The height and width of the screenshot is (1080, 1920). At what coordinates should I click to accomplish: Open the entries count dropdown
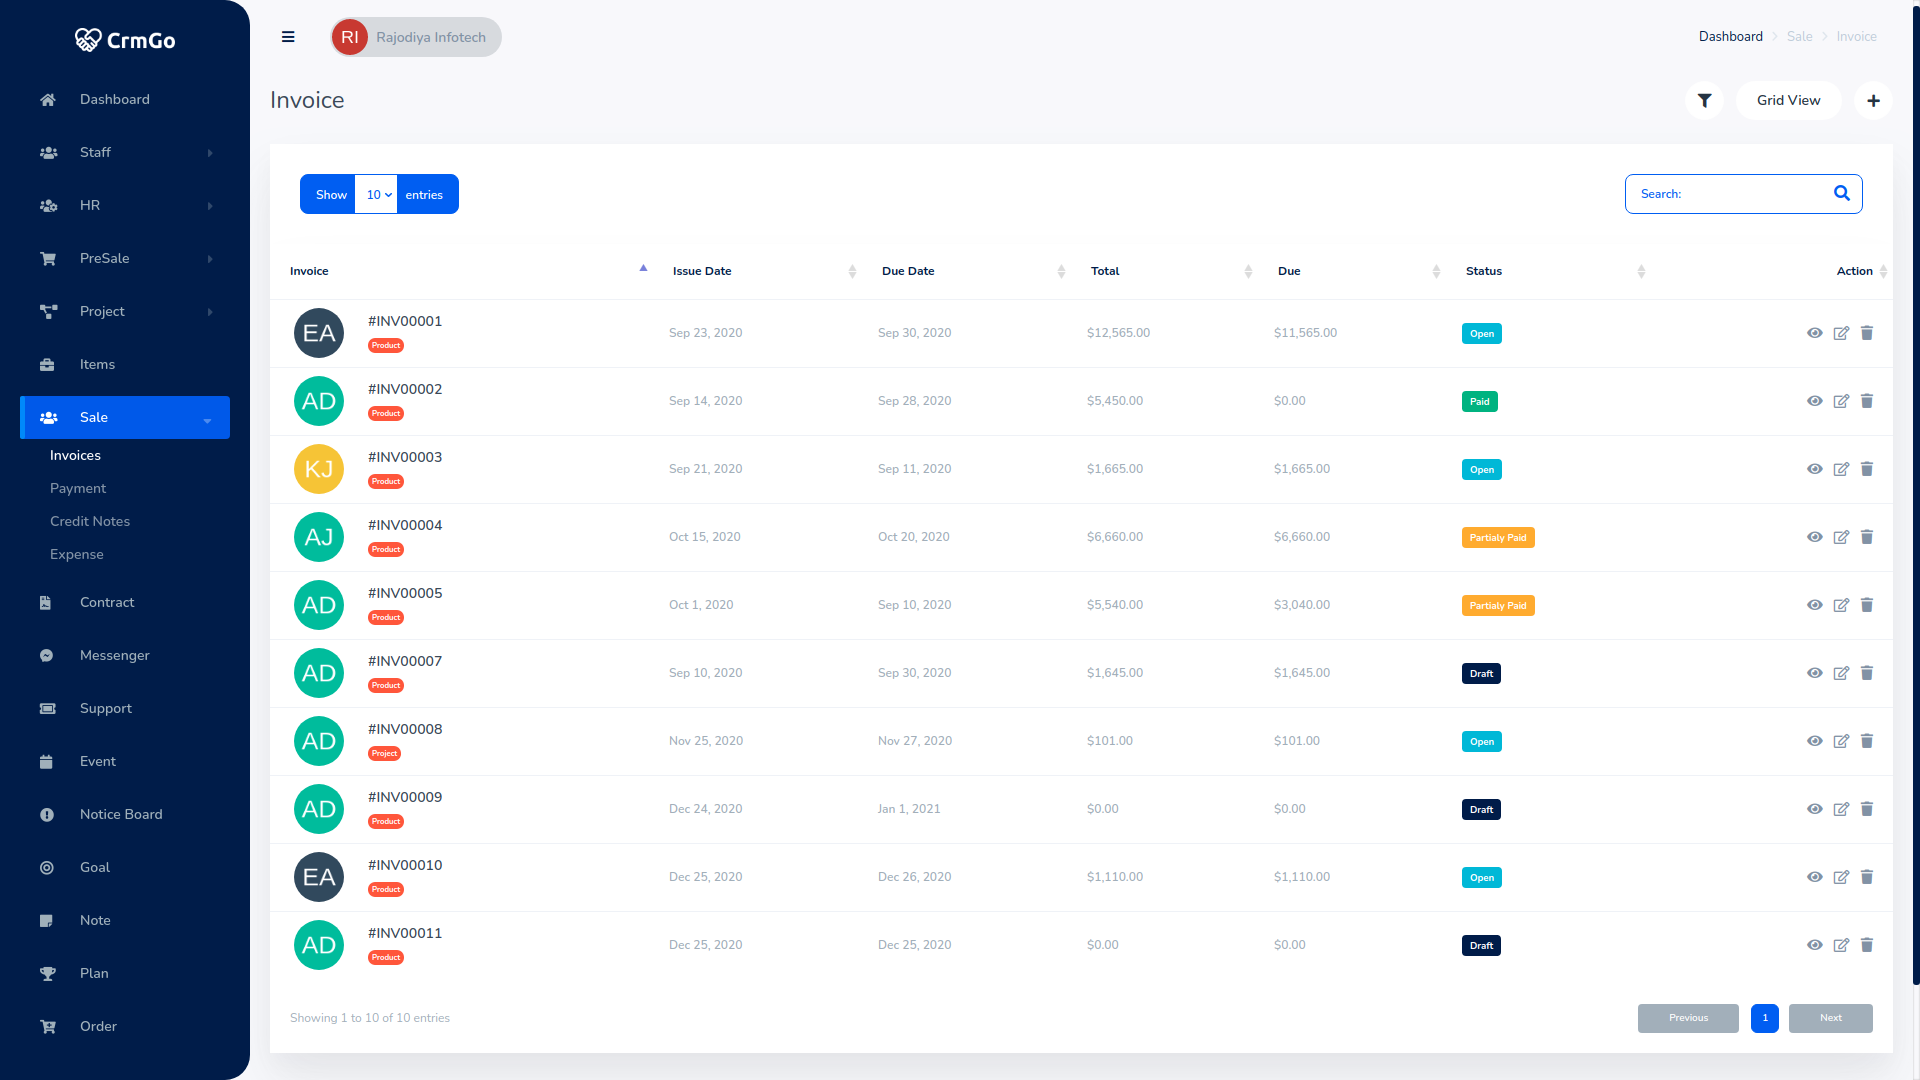coord(377,195)
